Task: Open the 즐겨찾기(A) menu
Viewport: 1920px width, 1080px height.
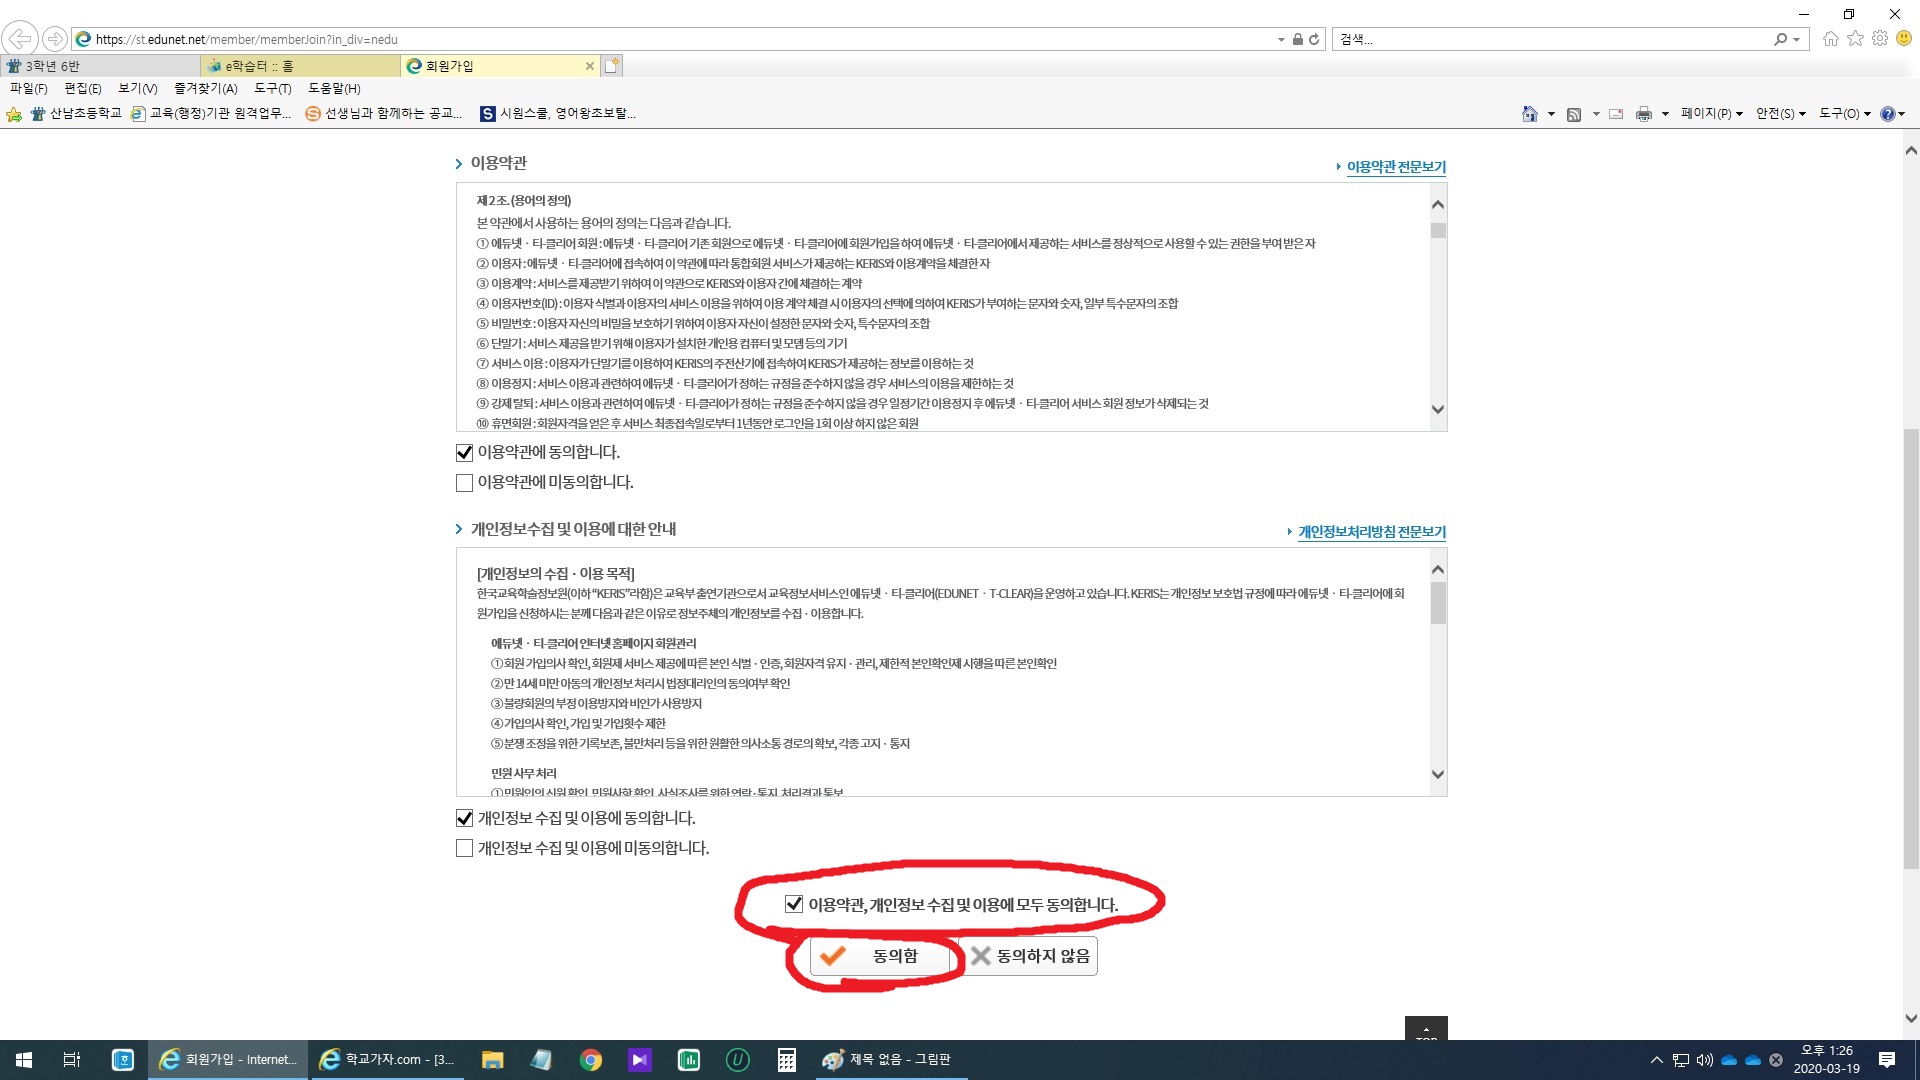Action: click(206, 89)
